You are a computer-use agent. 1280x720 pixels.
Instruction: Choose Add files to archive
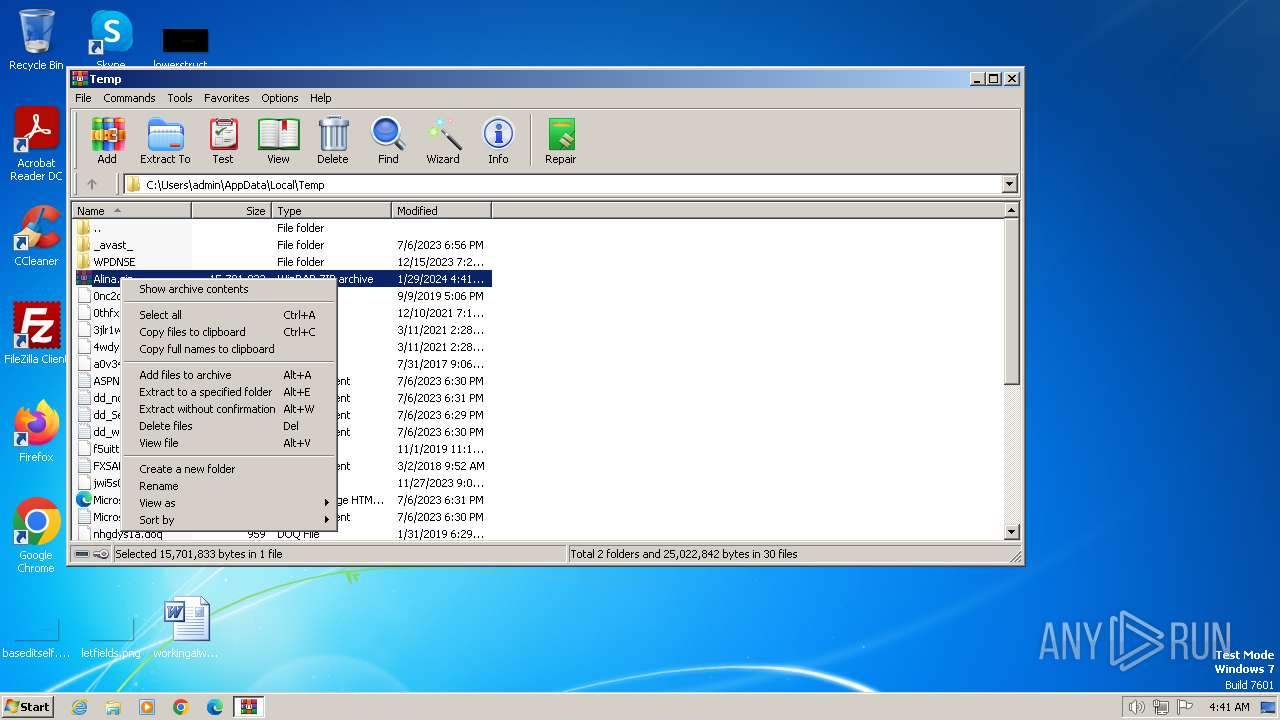tap(229, 375)
